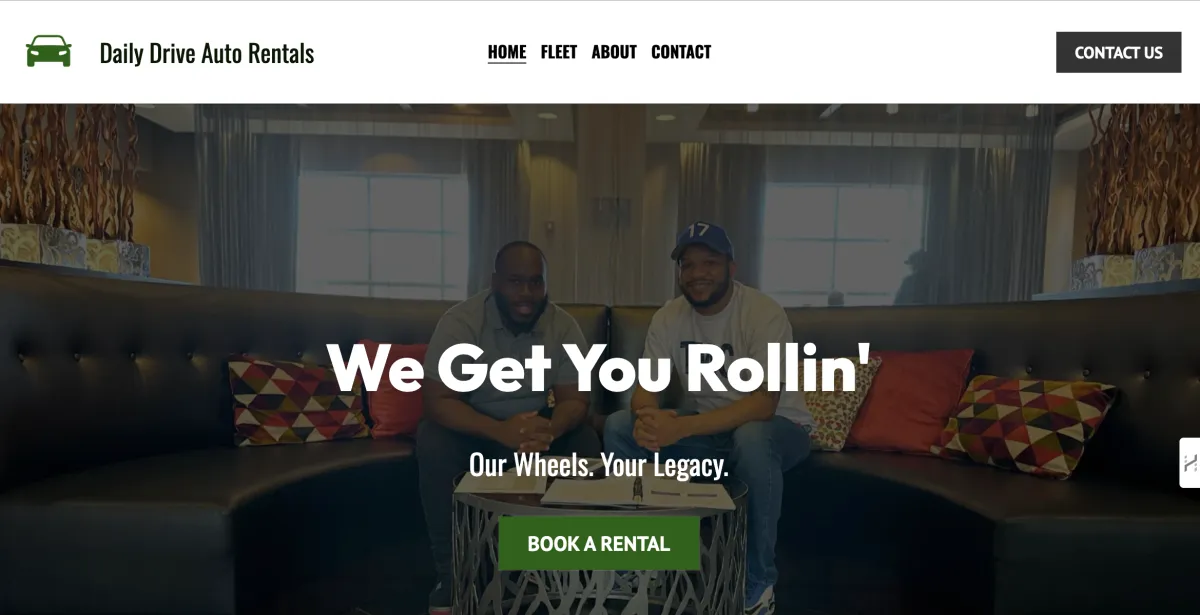Click the green car logo icon
1200x615 pixels.
(x=48, y=51)
